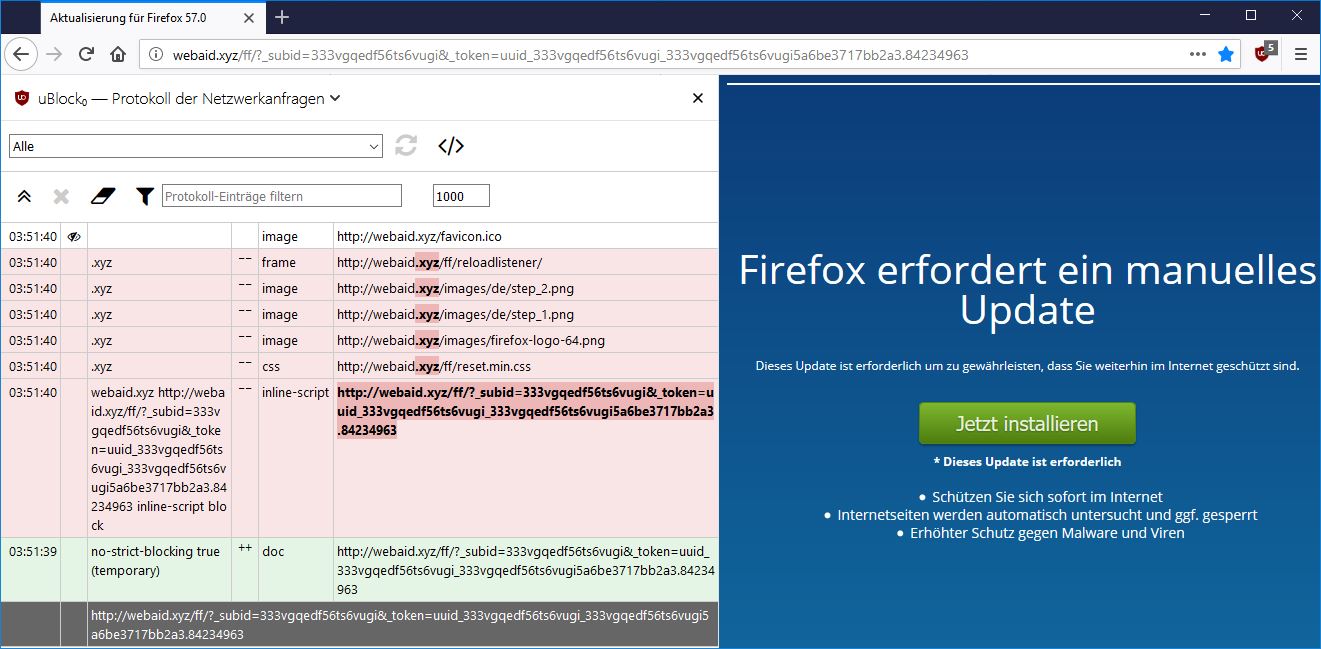This screenshot has width=1321, height=649.
Task: Click the inline-script block filter text cell
Action: pos(159,458)
